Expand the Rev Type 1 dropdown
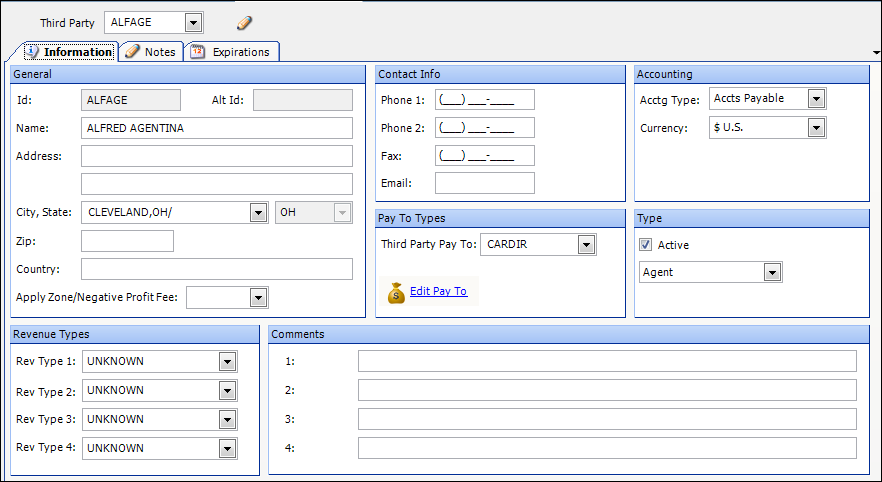 228,362
